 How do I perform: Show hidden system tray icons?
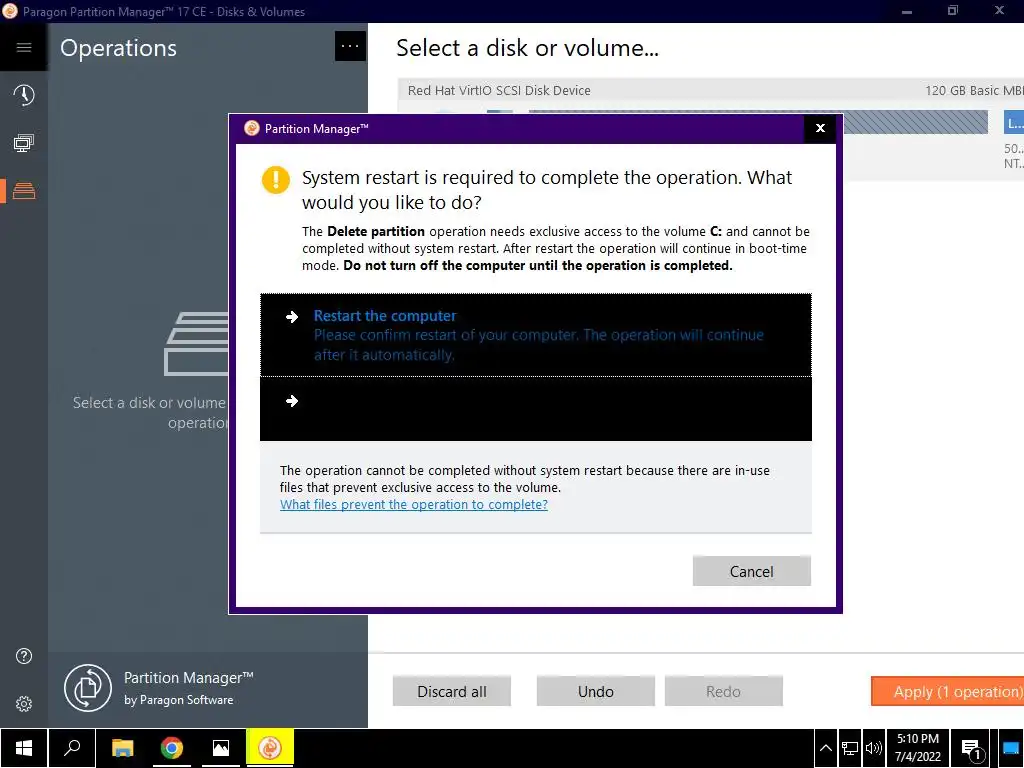click(825, 748)
